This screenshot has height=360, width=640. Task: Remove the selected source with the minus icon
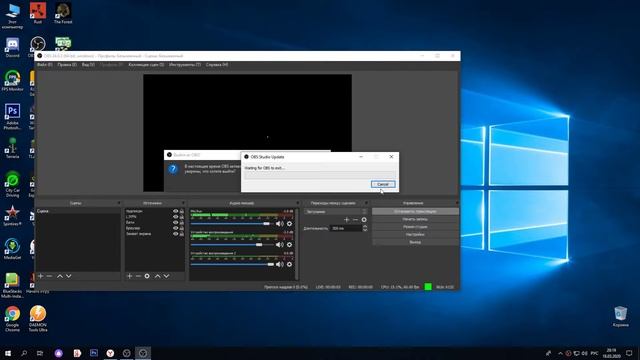[138, 276]
